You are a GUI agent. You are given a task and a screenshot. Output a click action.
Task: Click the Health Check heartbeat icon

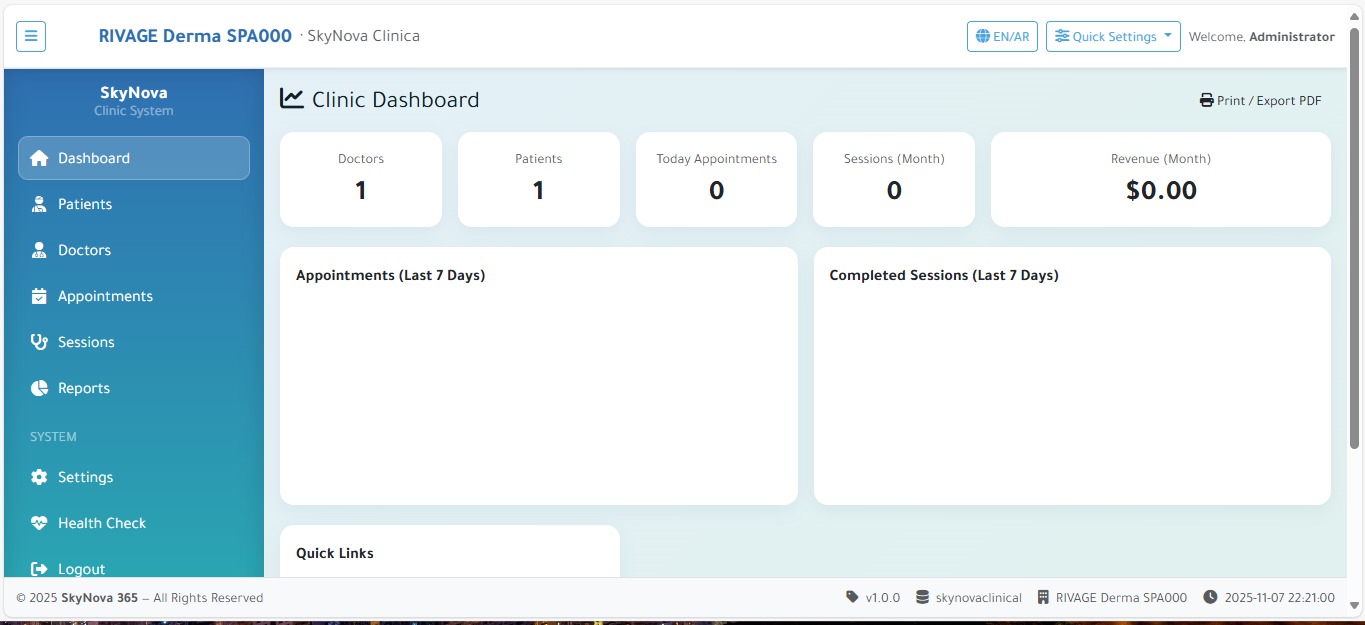pyautogui.click(x=39, y=523)
